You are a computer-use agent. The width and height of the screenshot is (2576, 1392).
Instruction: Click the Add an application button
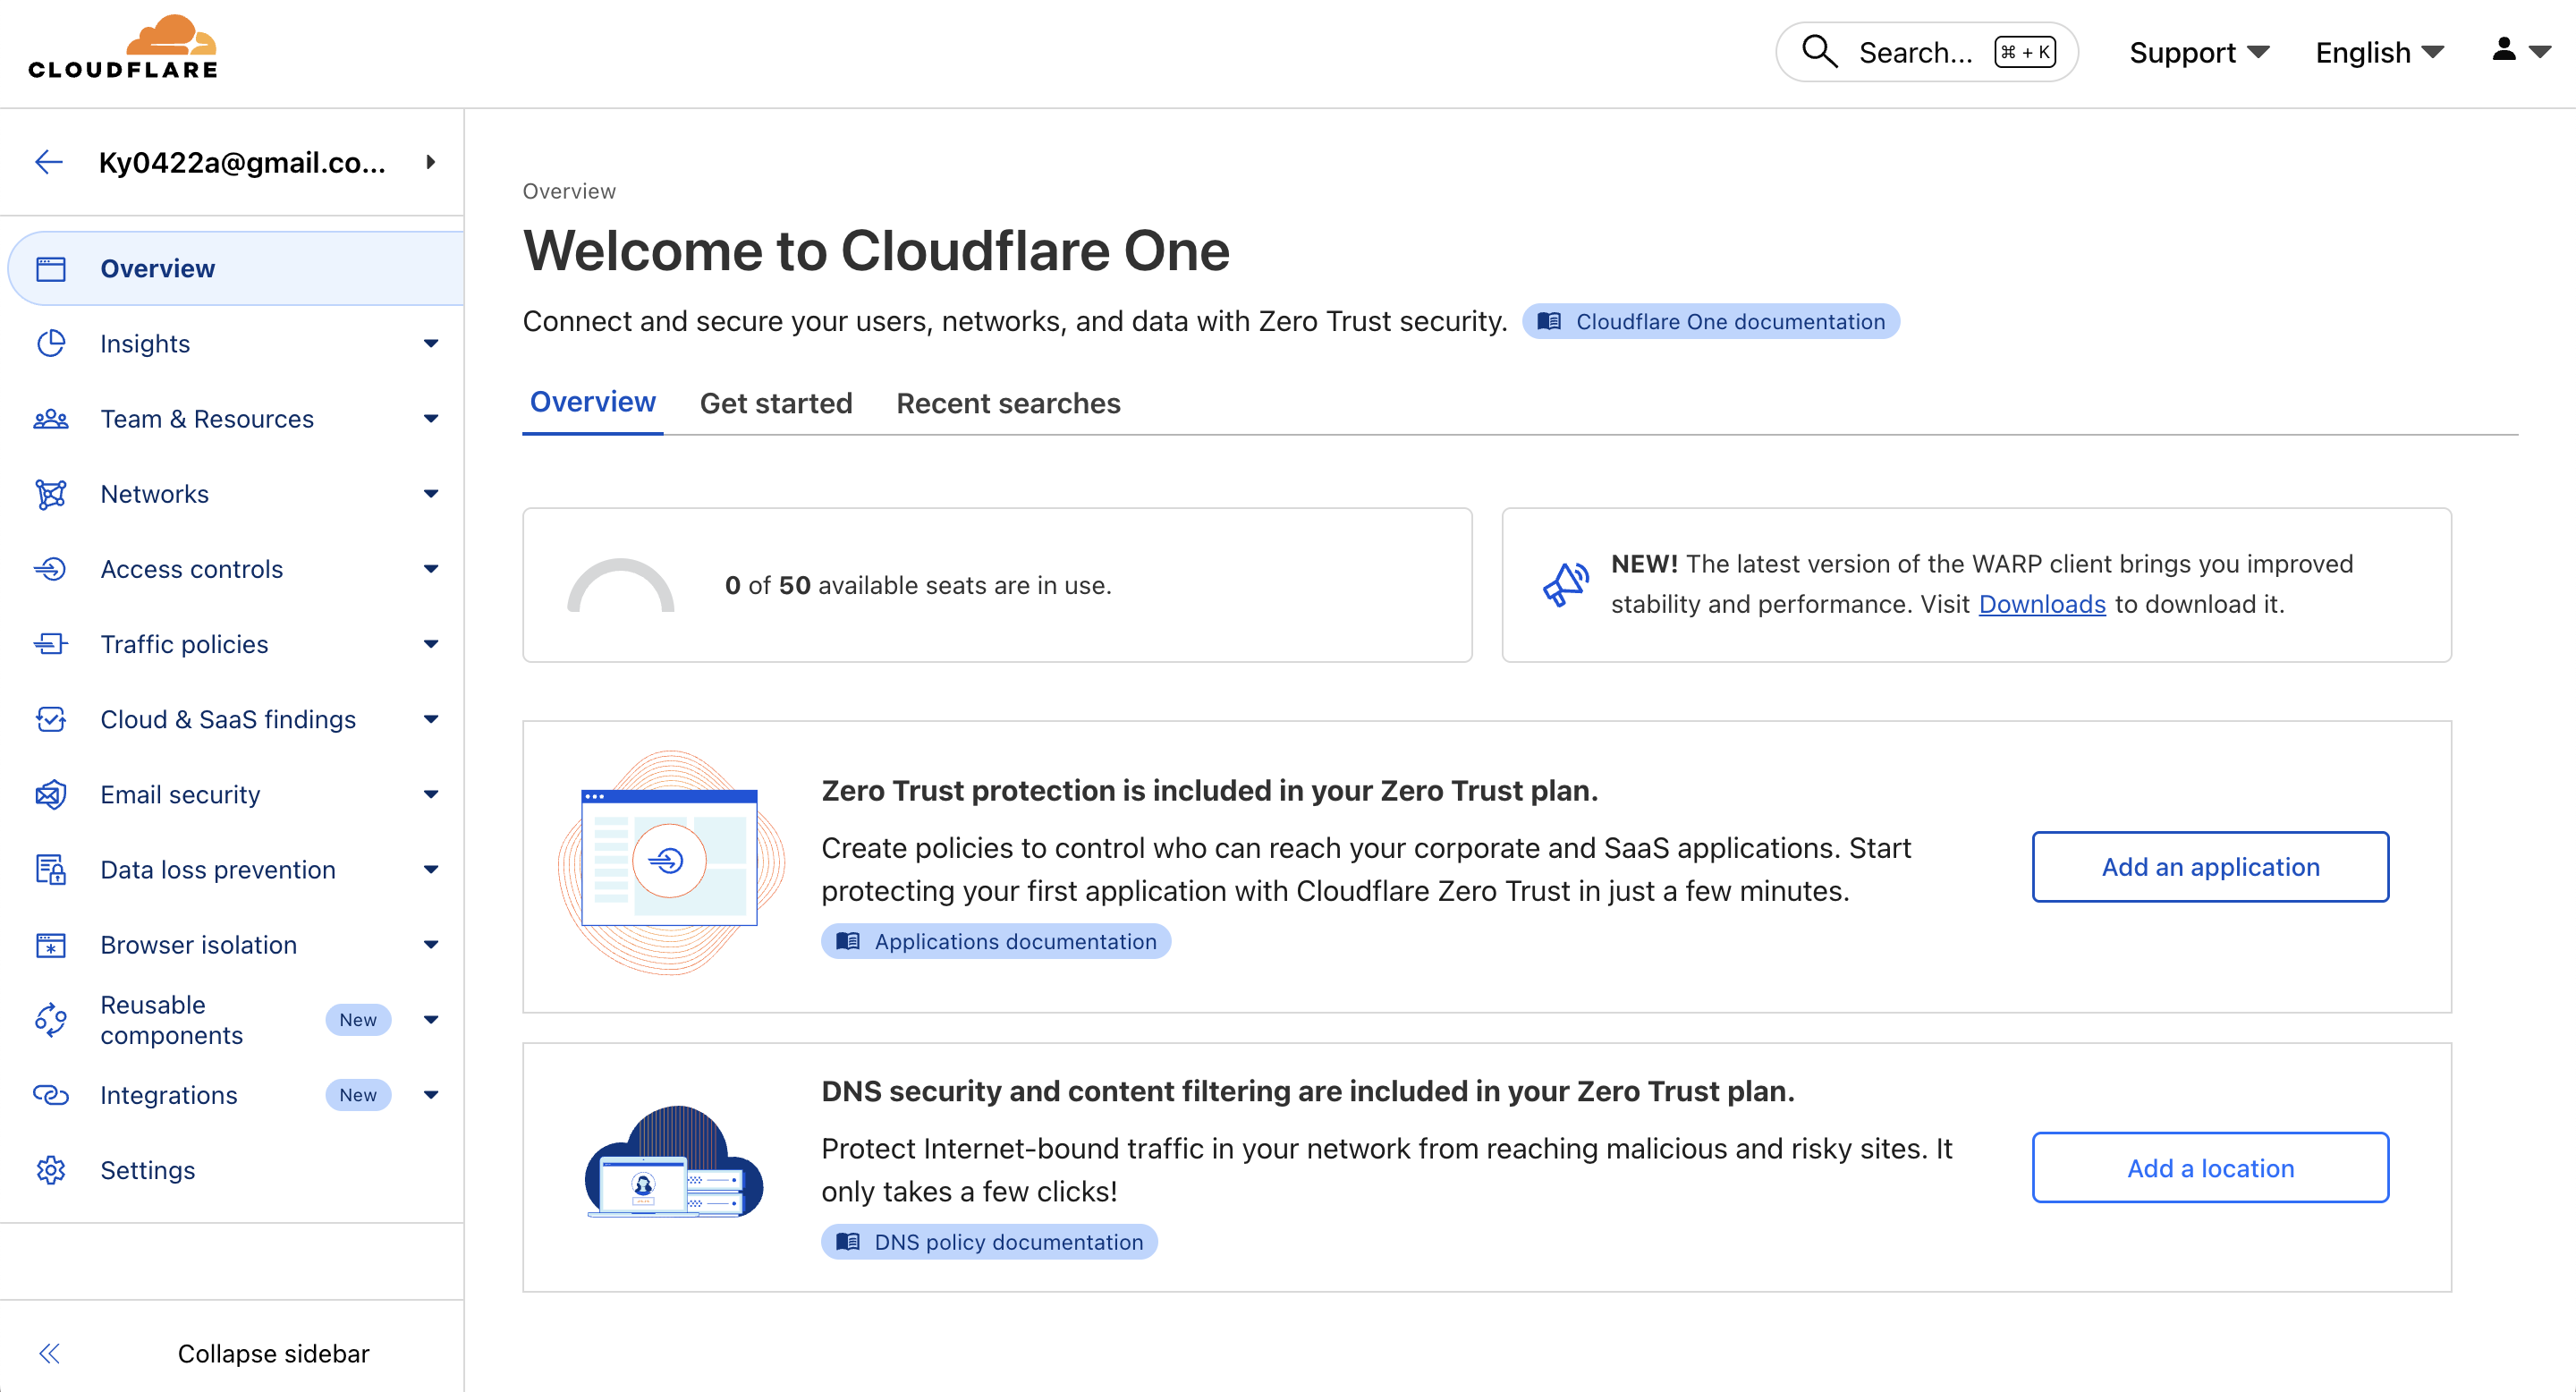pos(2210,867)
